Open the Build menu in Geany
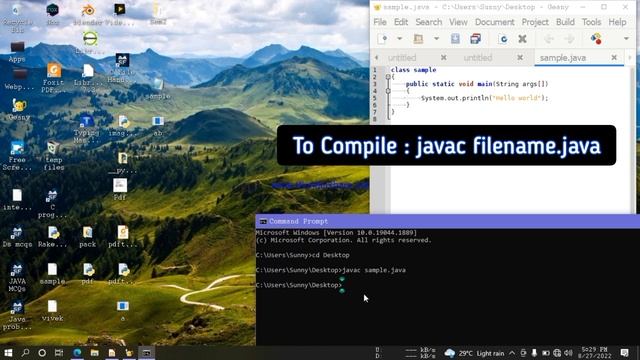 [x=565, y=22]
